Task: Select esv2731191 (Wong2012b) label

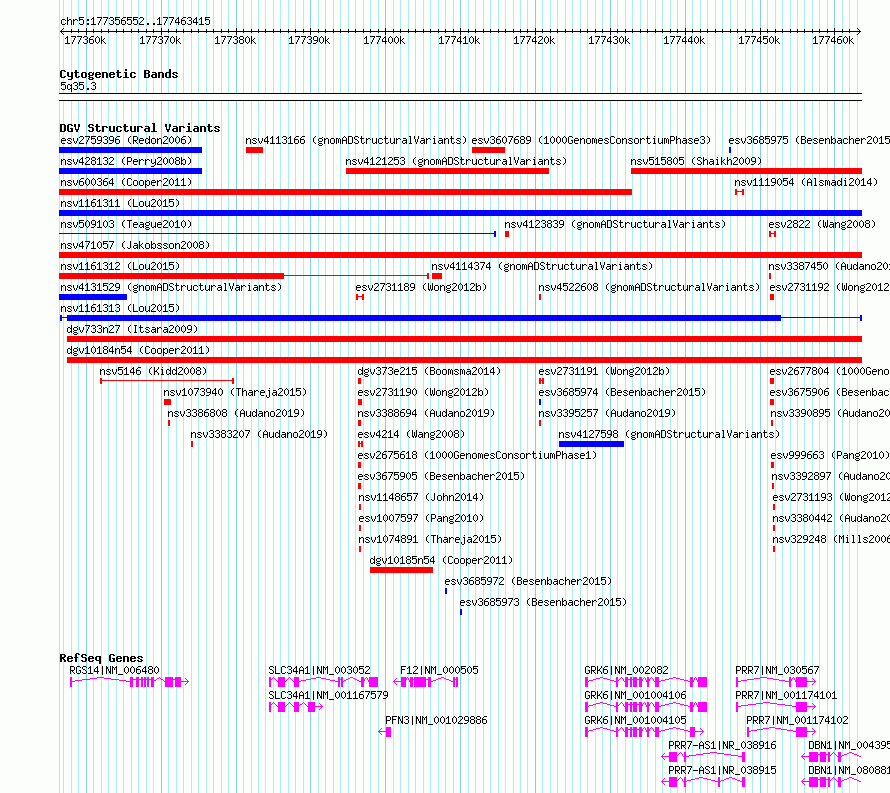Action: 604,371
